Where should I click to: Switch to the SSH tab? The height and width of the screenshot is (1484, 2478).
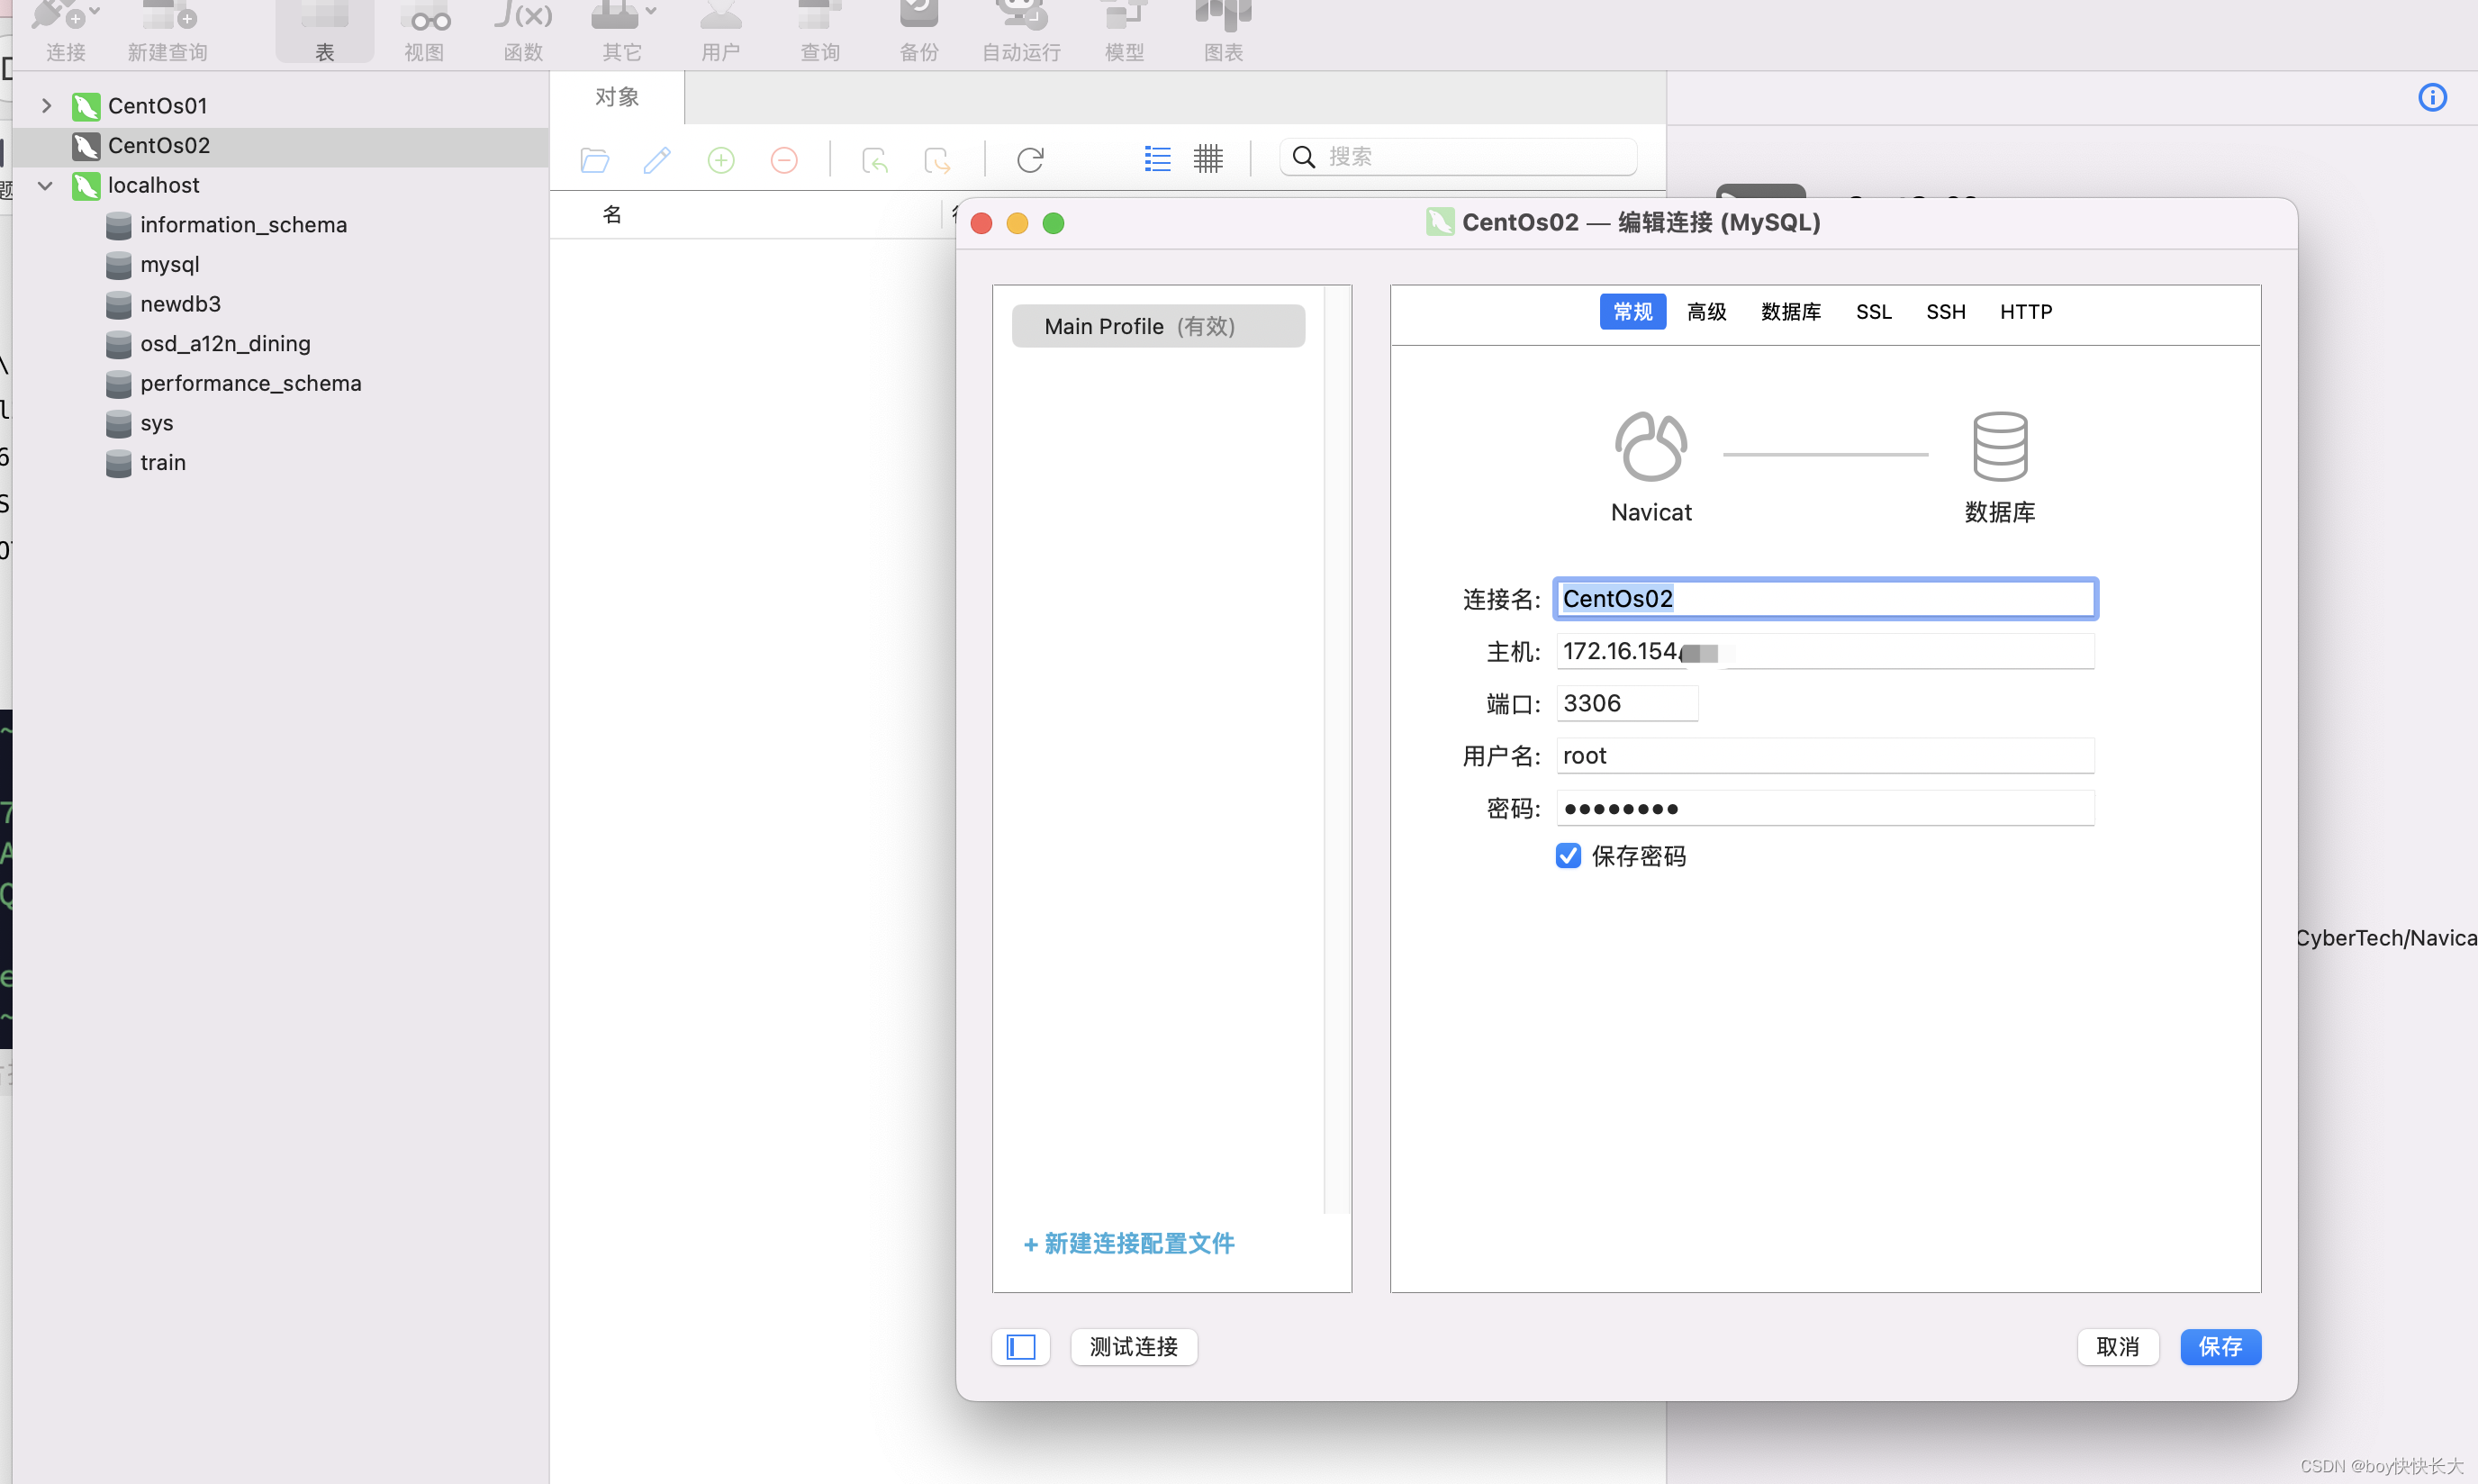click(x=1946, y=311)
